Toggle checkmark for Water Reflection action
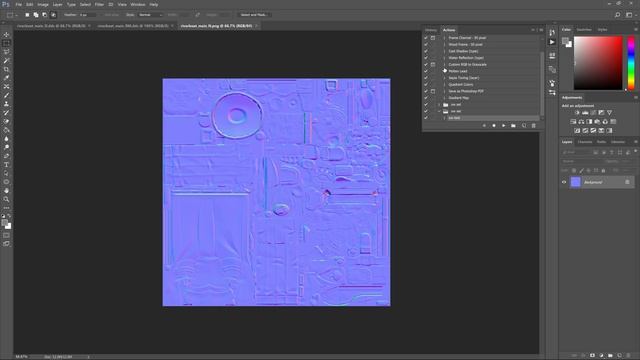The height and width of the screenshot is (360, 640). (x=426, y=58)
